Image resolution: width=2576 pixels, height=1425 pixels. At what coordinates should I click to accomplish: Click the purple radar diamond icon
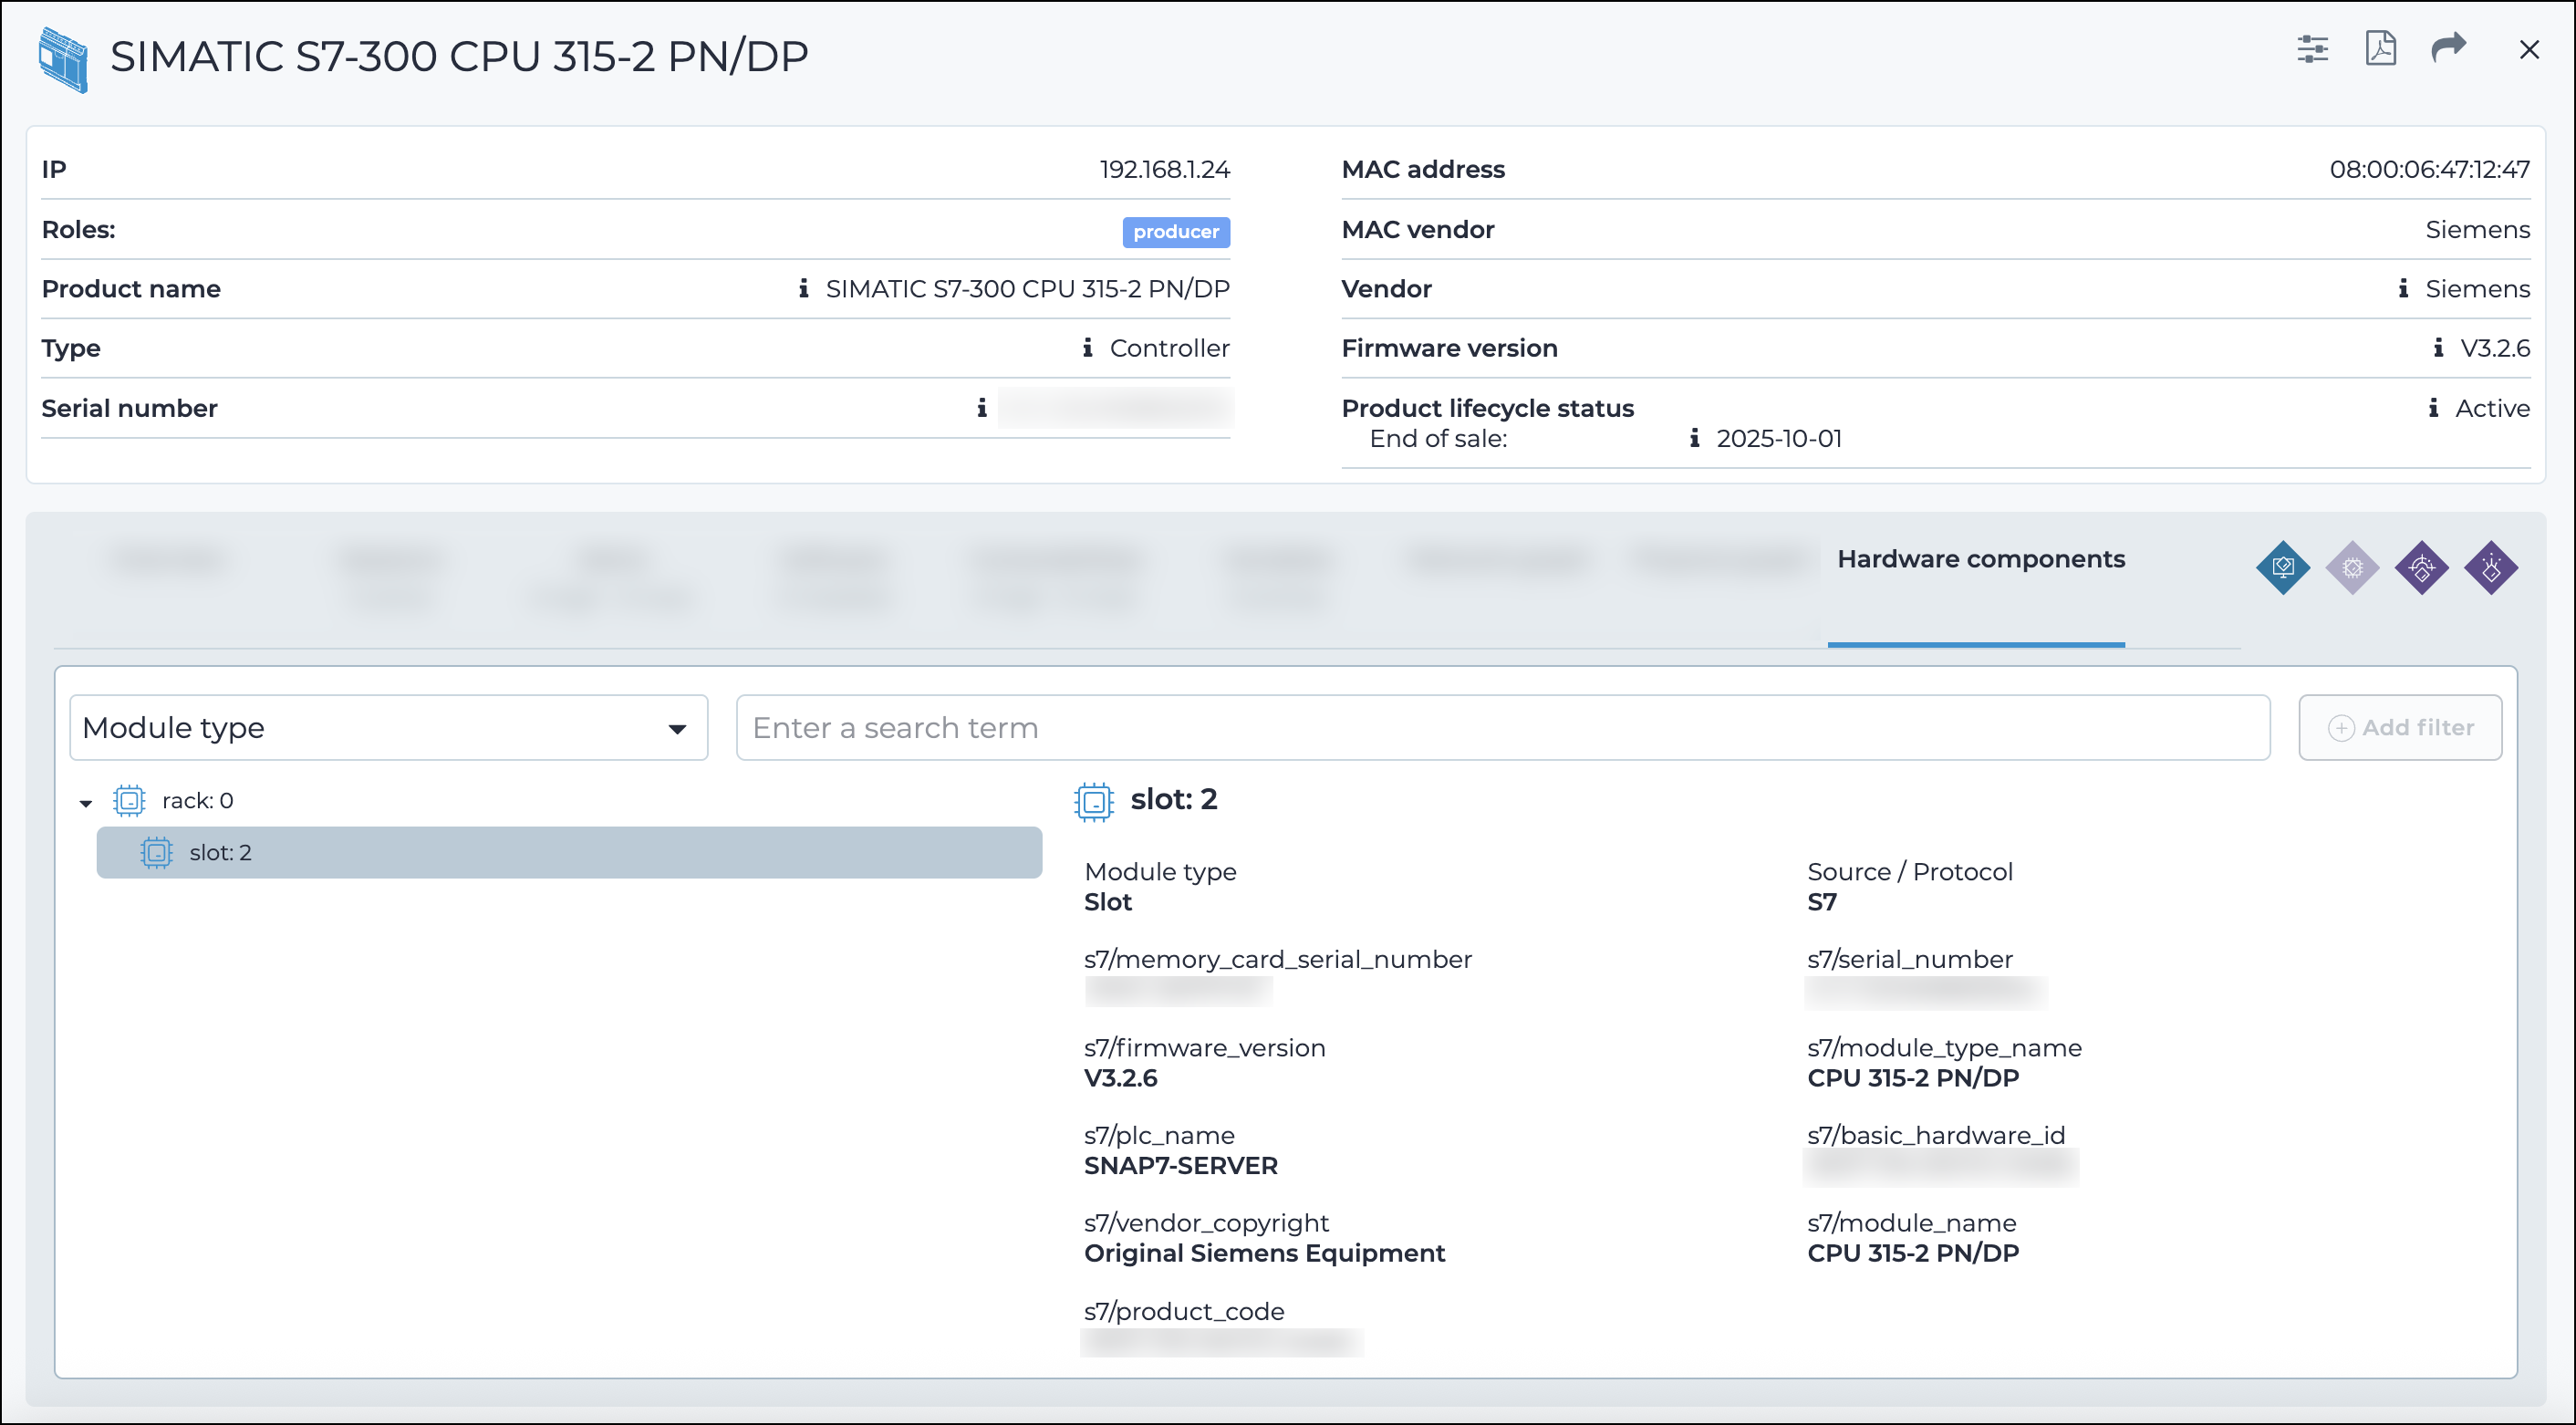2421,568
